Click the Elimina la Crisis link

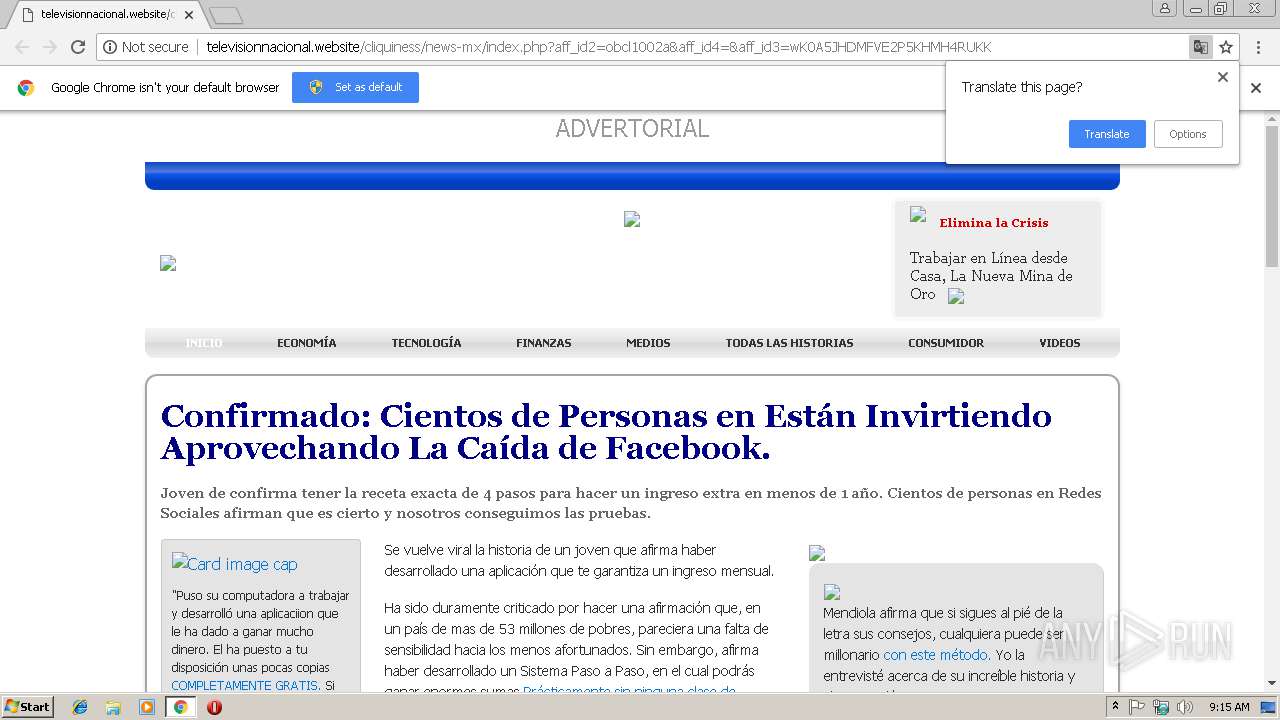pyautogui.click(x=993, y=223)
